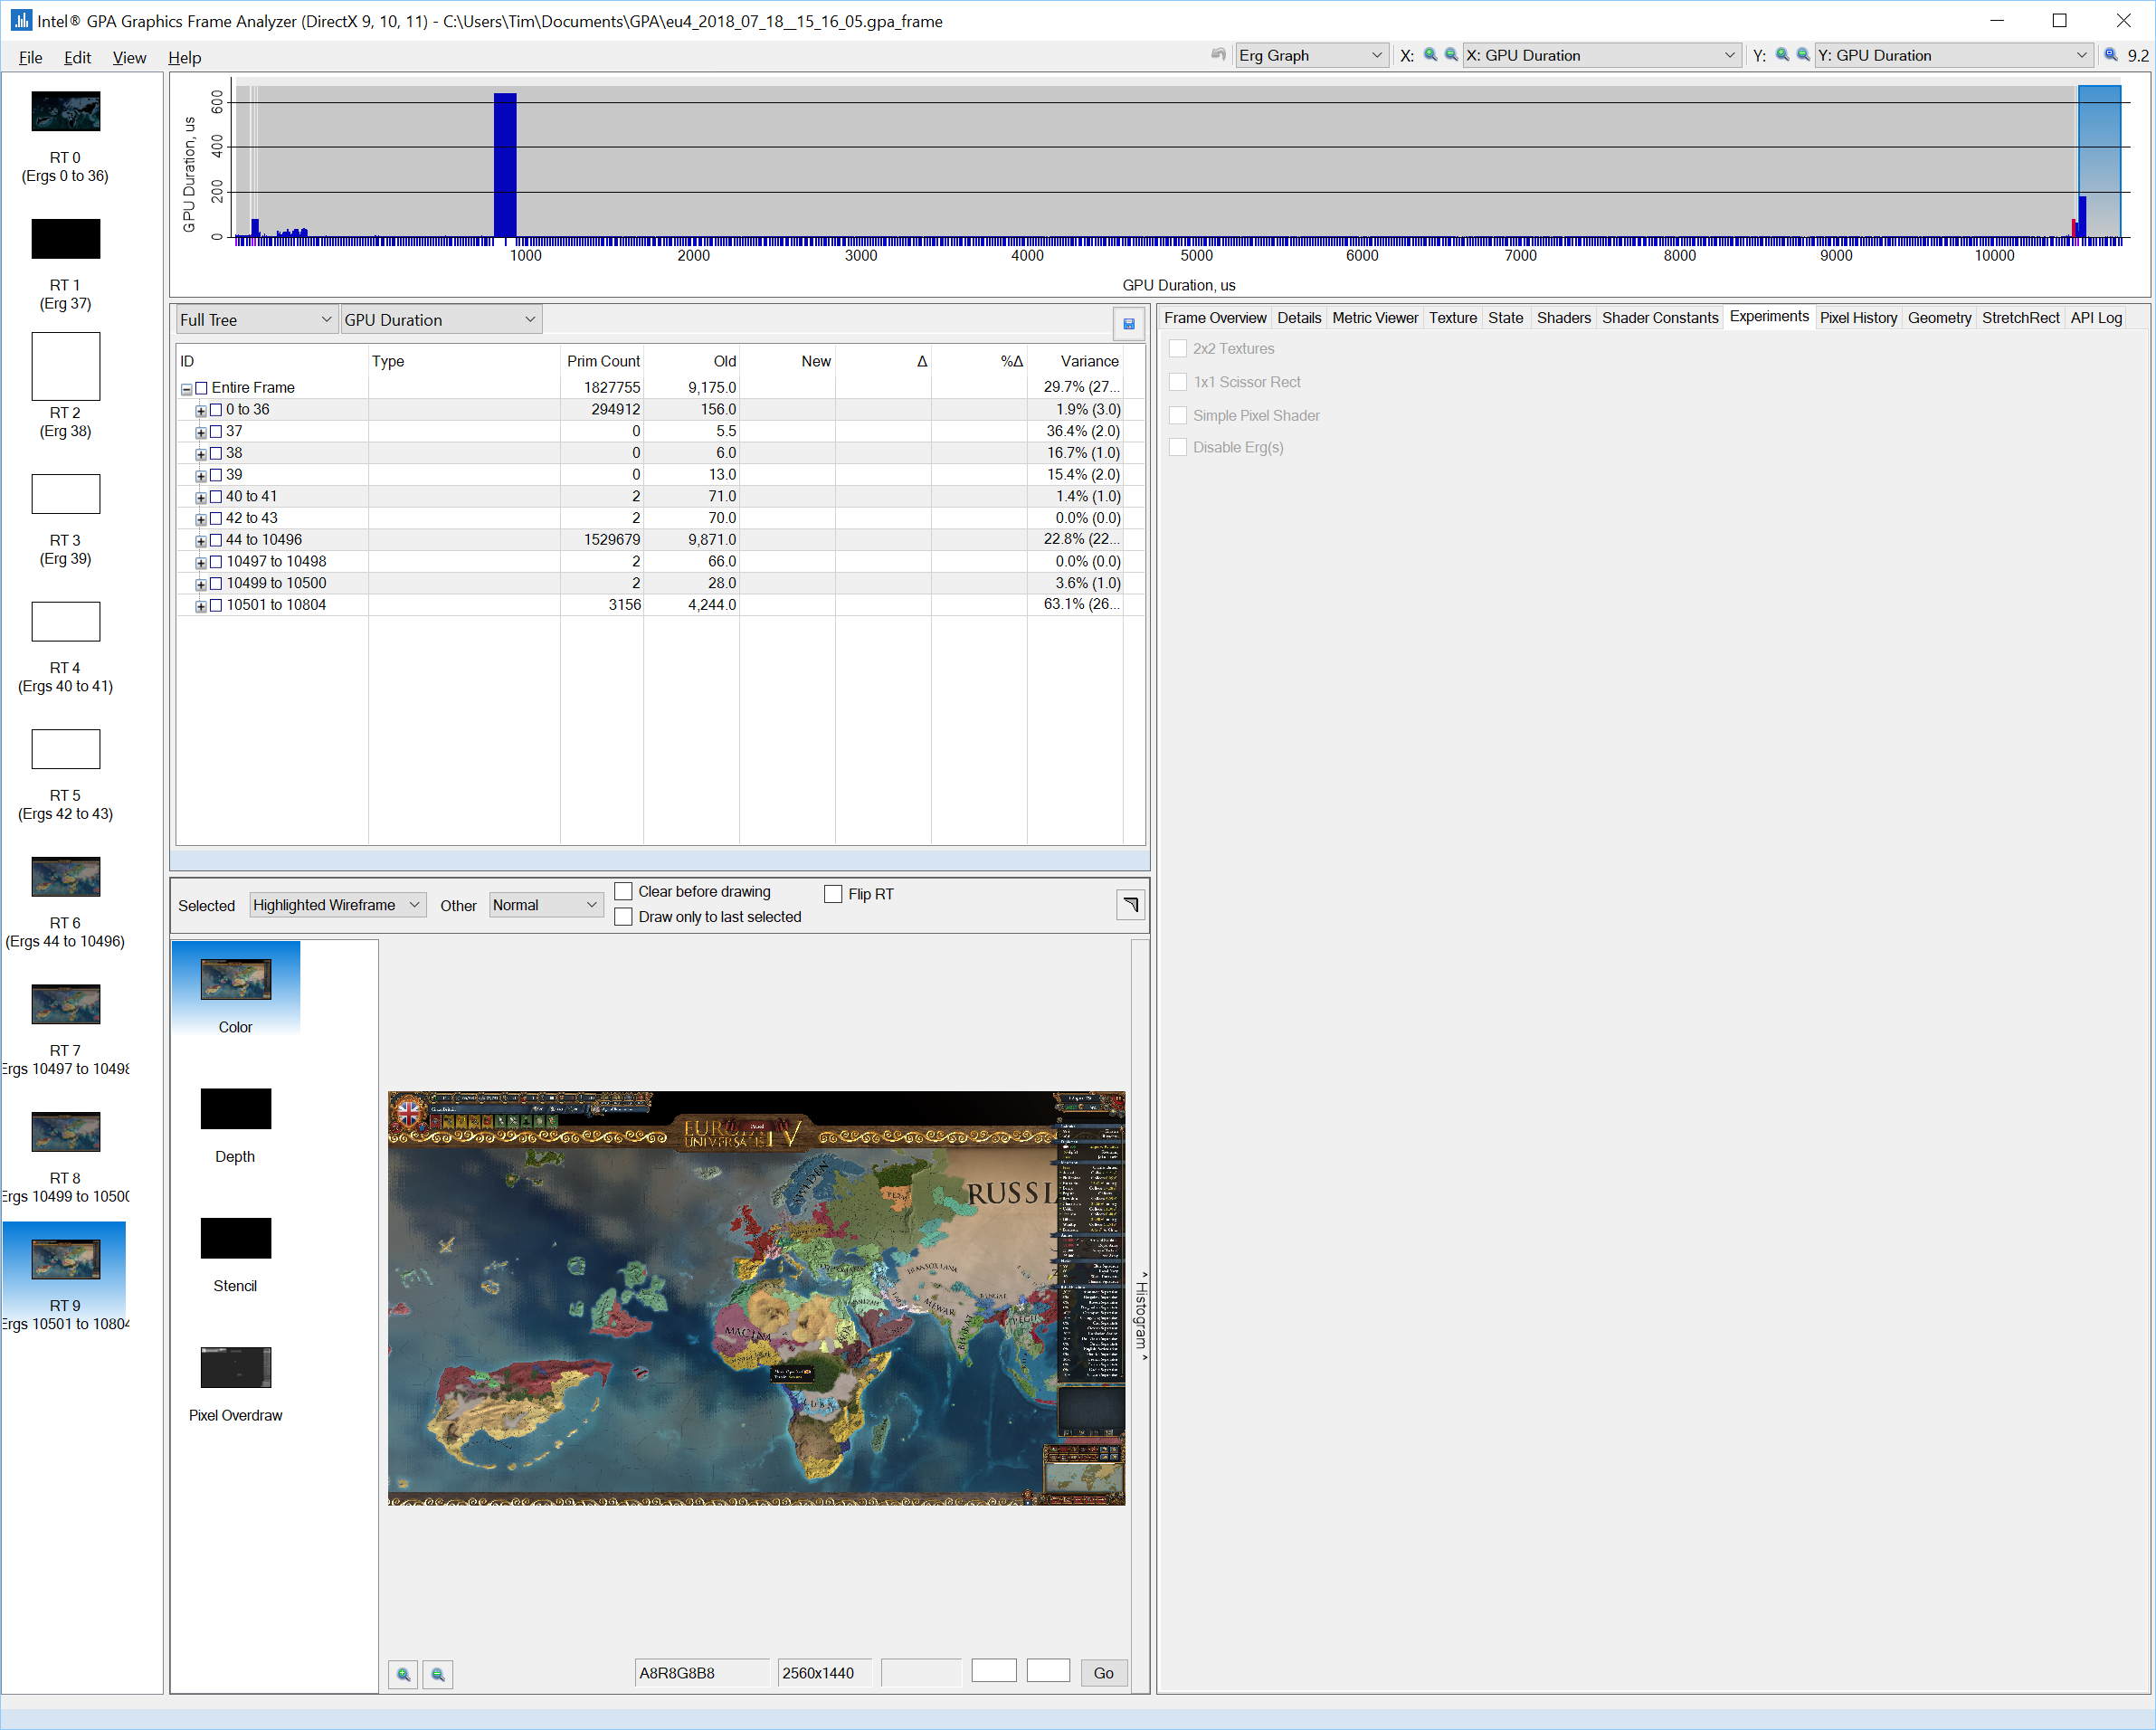Select RT 4 covering Ergs 40 to 41

66,622
